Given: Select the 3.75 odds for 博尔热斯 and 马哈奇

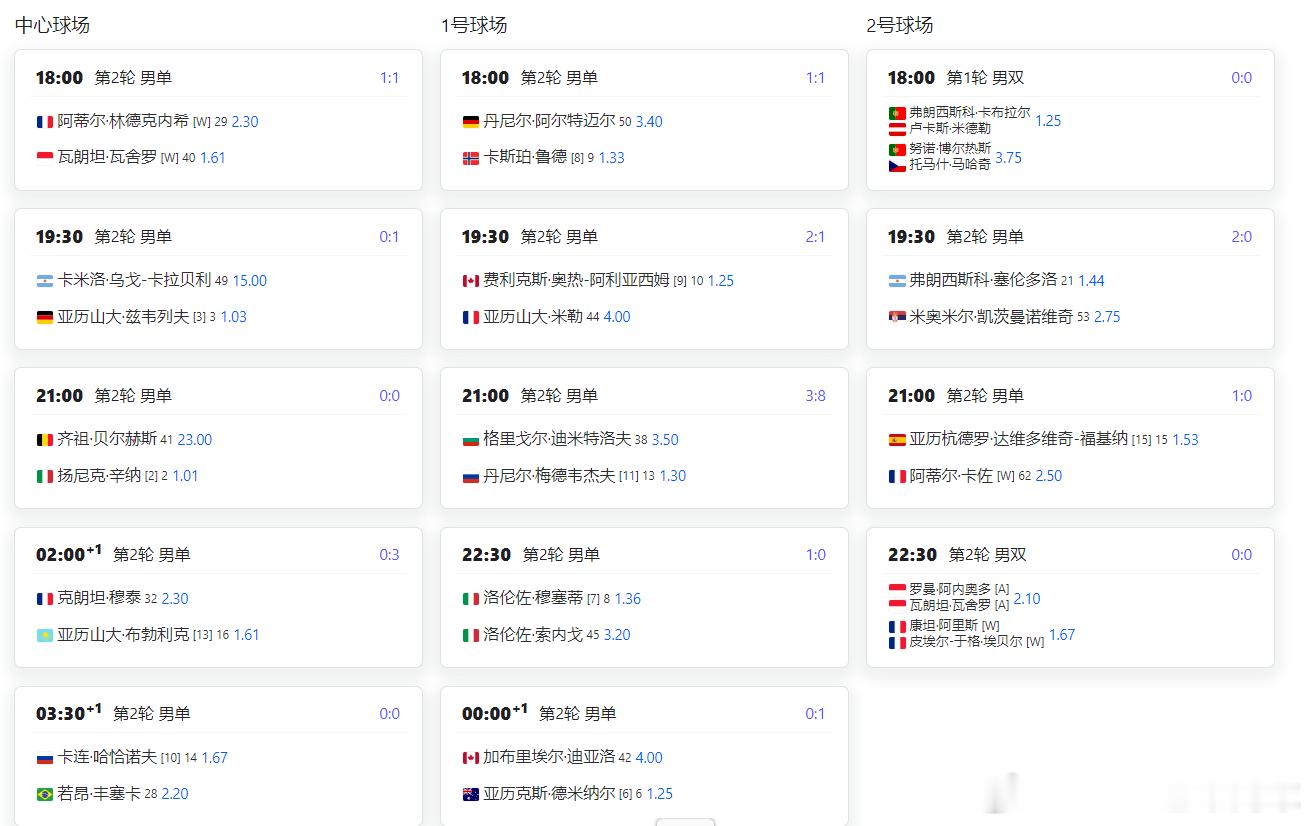Looking at the screenshot, I should point(1008,158).
